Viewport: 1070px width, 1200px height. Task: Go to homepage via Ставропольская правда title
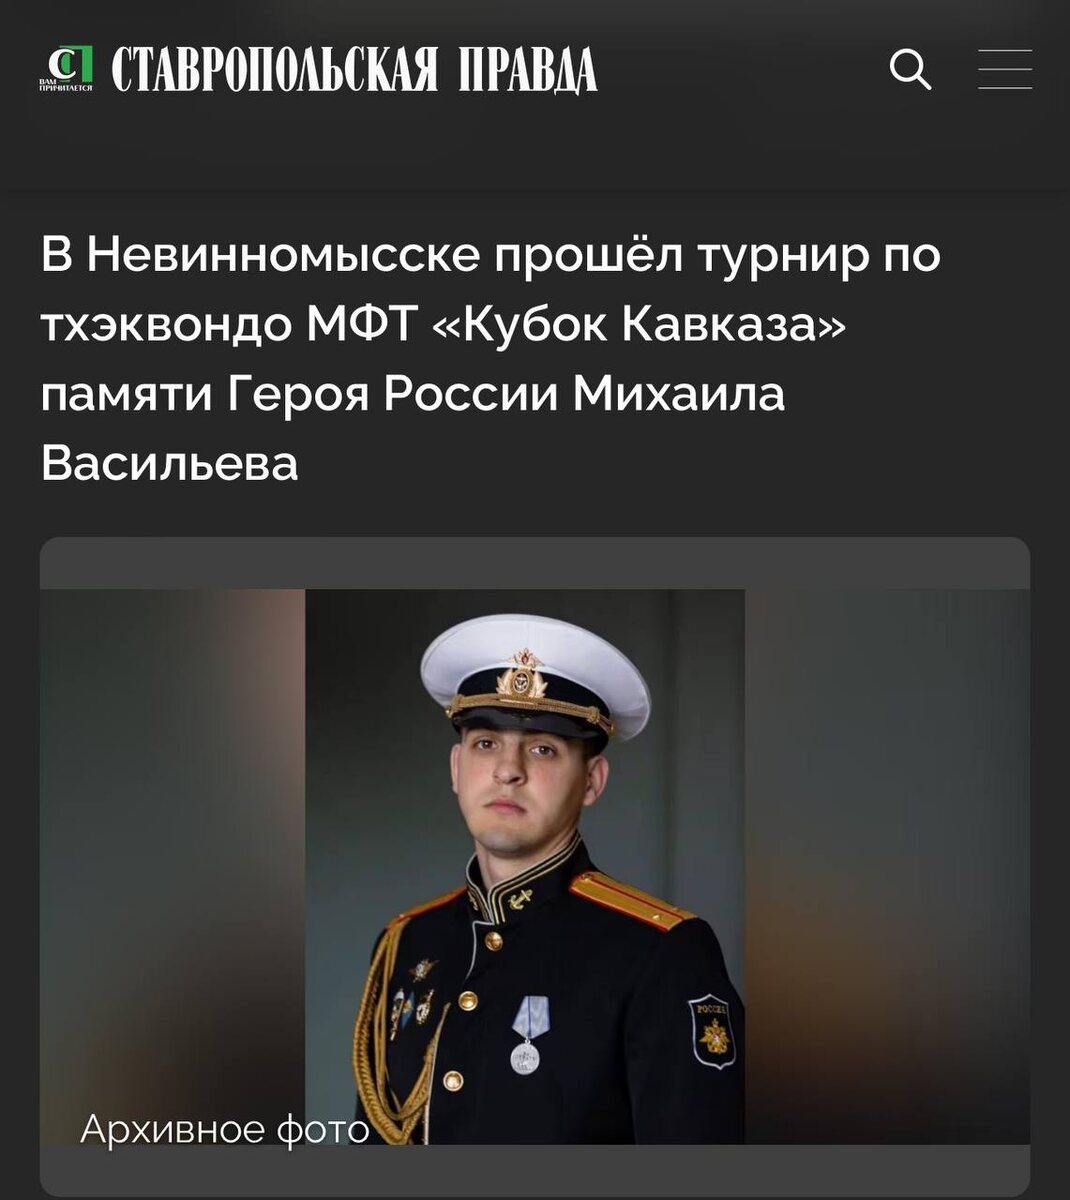[x=354, y=70]
